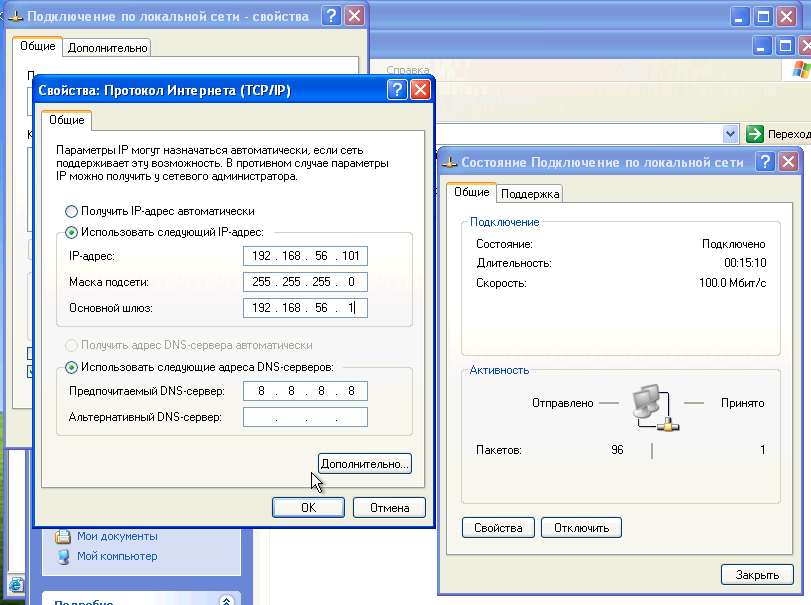Select obtain DNS server address automatically

pyautogui.click(x=71, y=345)
